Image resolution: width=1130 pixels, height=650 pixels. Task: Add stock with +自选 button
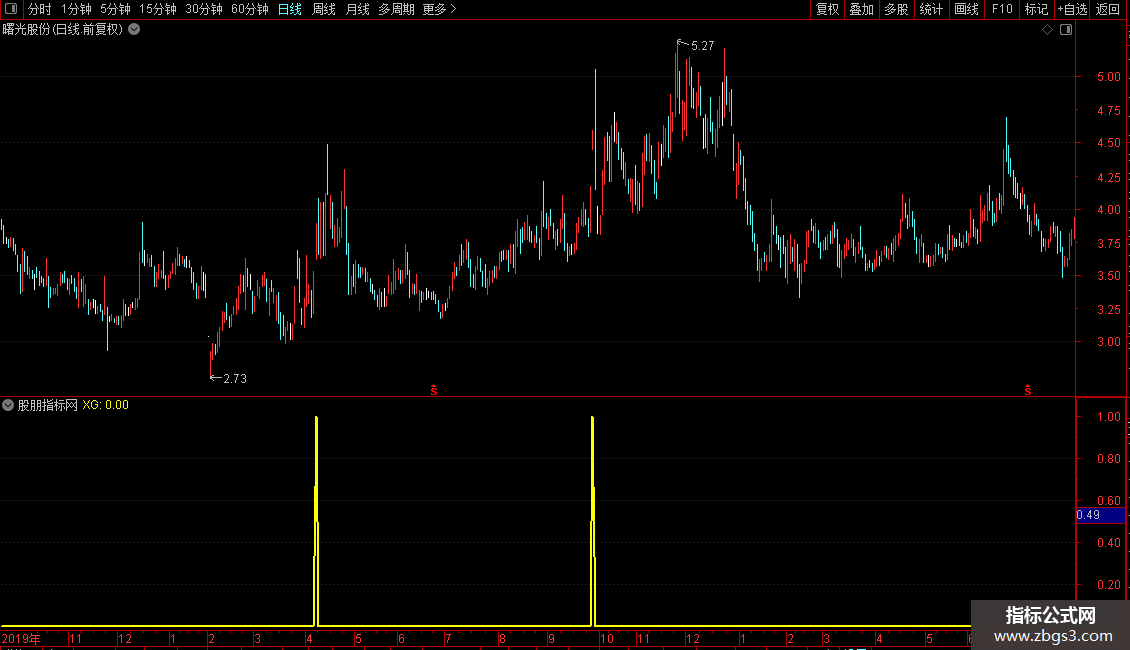point(1072,9)
